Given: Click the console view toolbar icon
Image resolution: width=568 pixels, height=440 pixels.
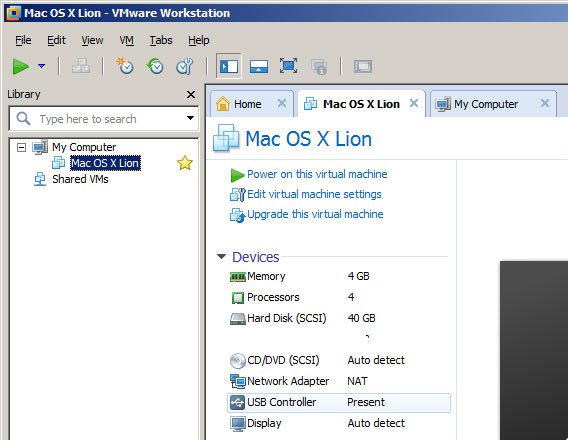Looking at the screenshot, I should click(x=363, y=66).
